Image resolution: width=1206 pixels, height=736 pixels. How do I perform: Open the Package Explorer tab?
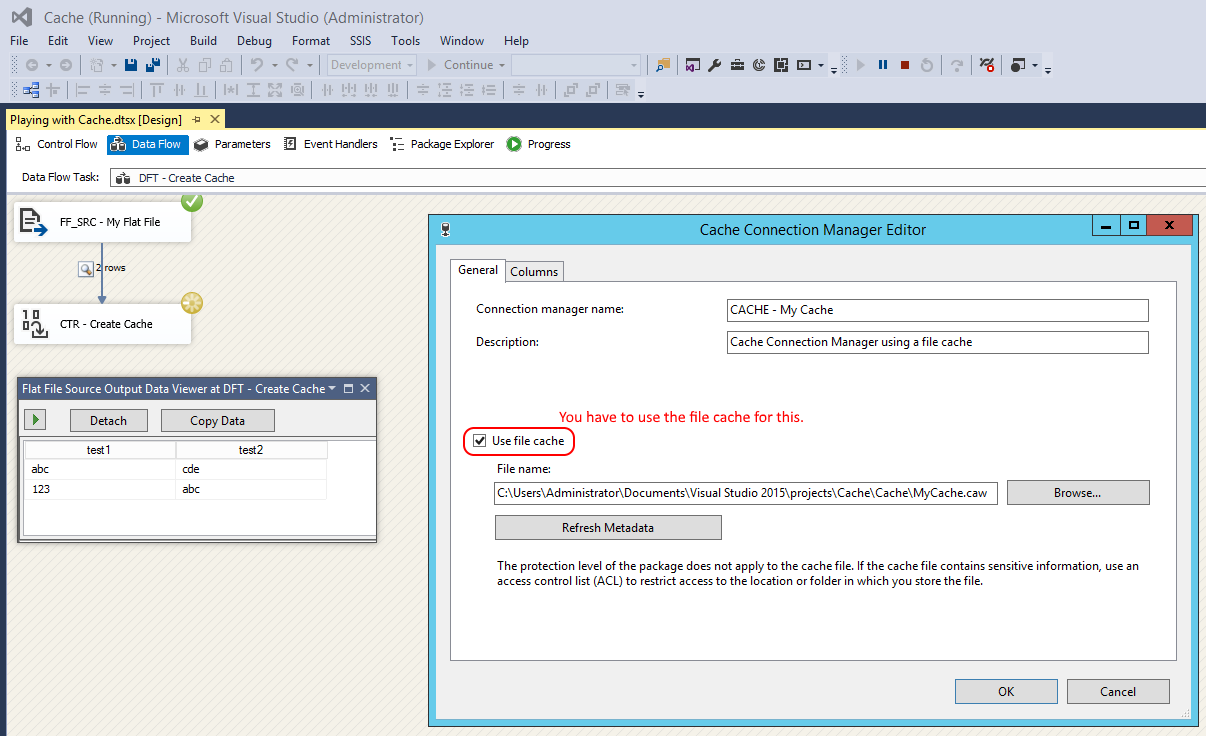(x=442, y=144)
